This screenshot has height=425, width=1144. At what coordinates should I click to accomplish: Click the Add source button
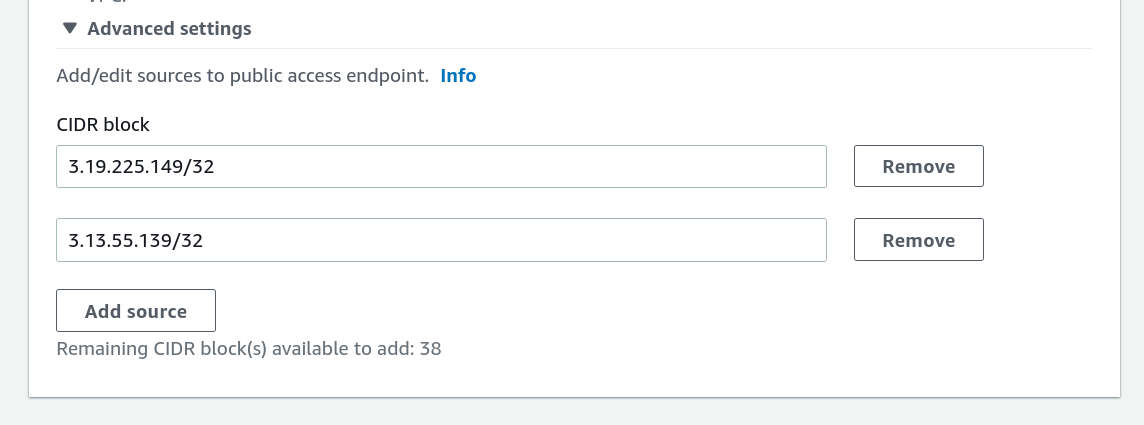click(x=136, y=311)
